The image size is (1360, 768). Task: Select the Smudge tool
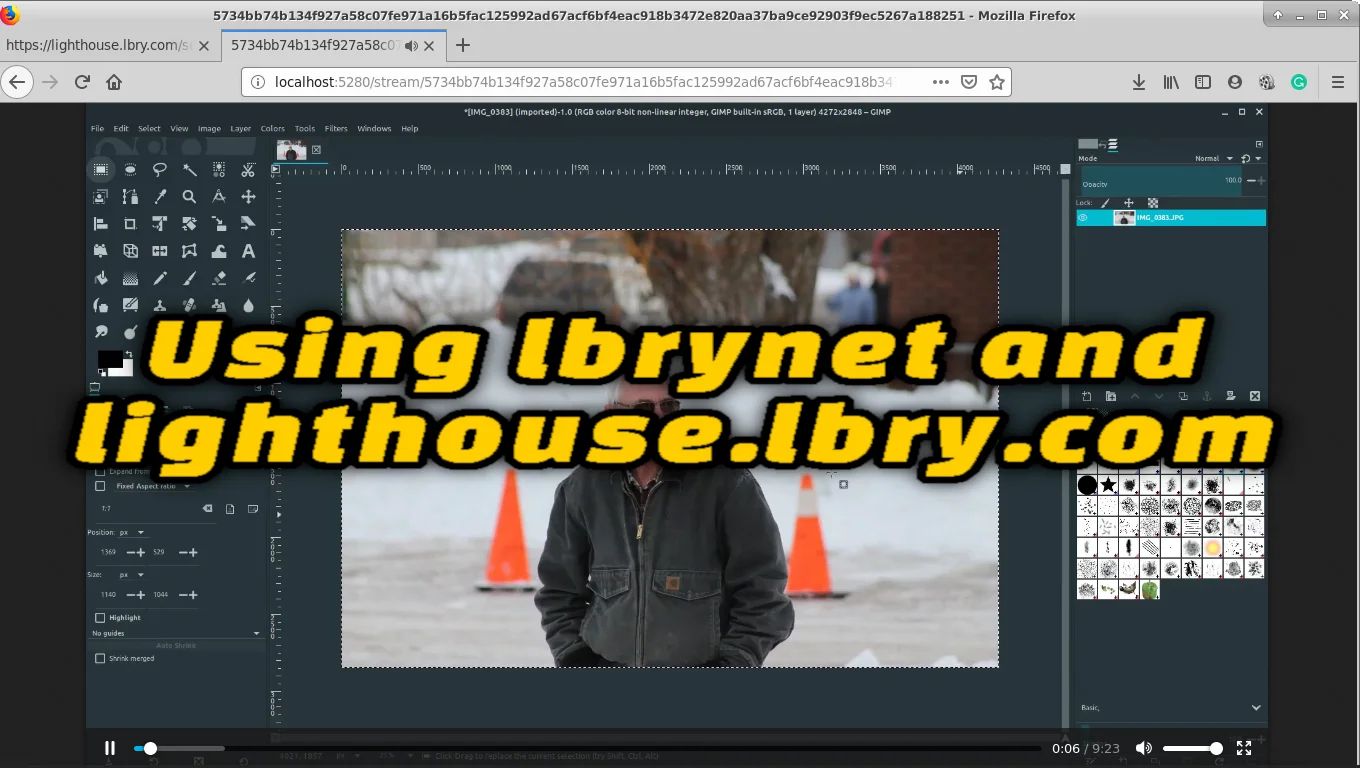click(100, 332)
